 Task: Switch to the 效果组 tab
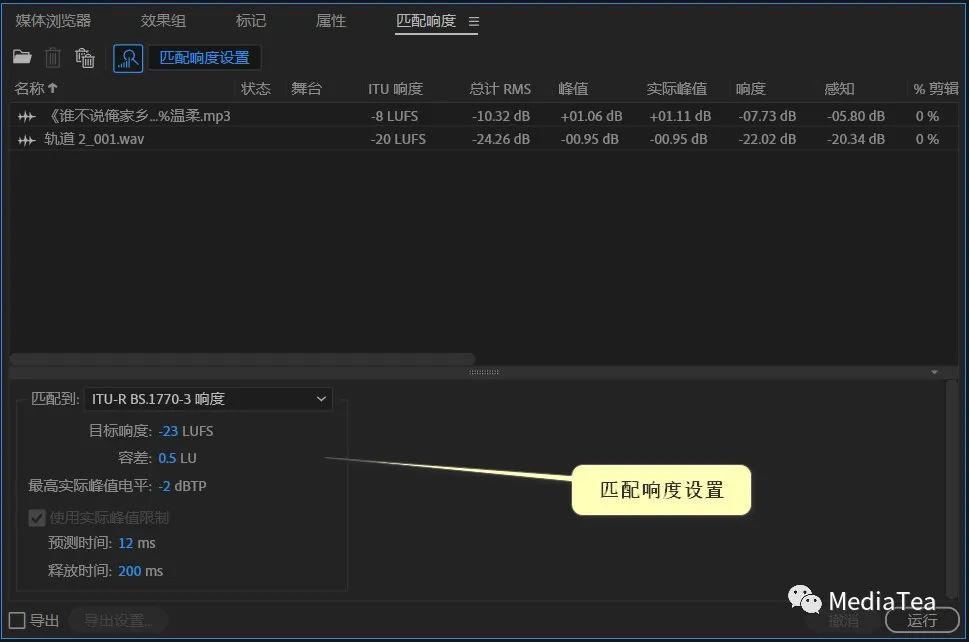(x=163, y=21)
